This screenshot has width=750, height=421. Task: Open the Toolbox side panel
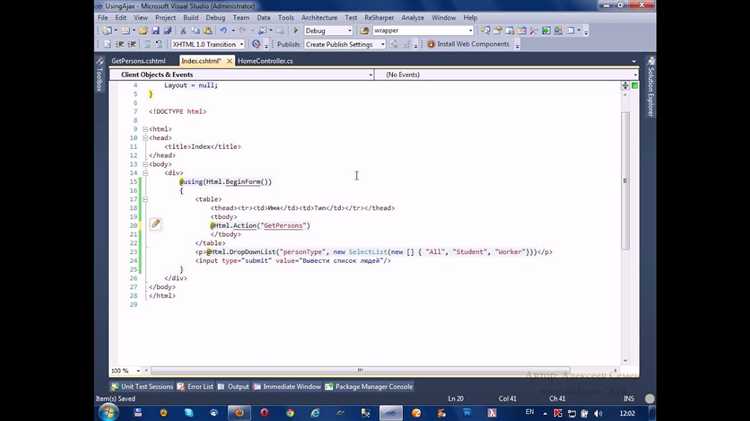click(98, 80)
